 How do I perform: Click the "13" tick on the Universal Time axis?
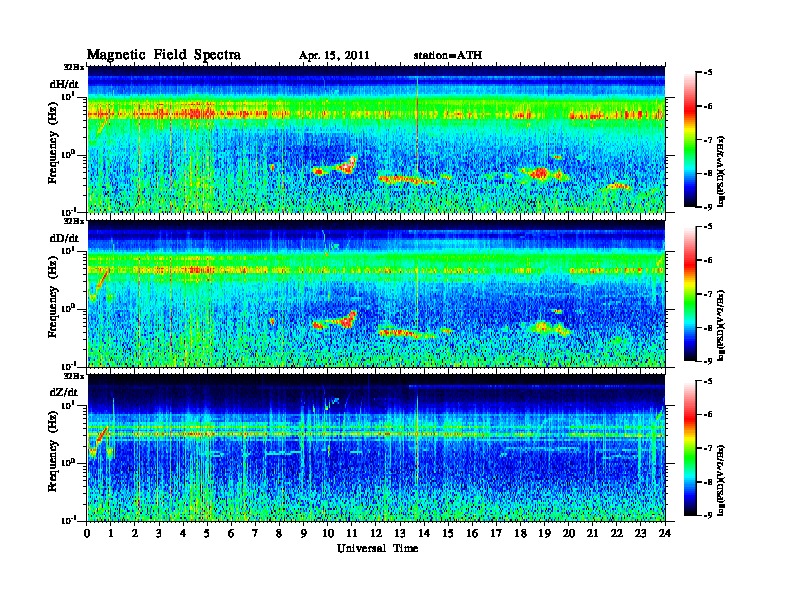[400, 534]
